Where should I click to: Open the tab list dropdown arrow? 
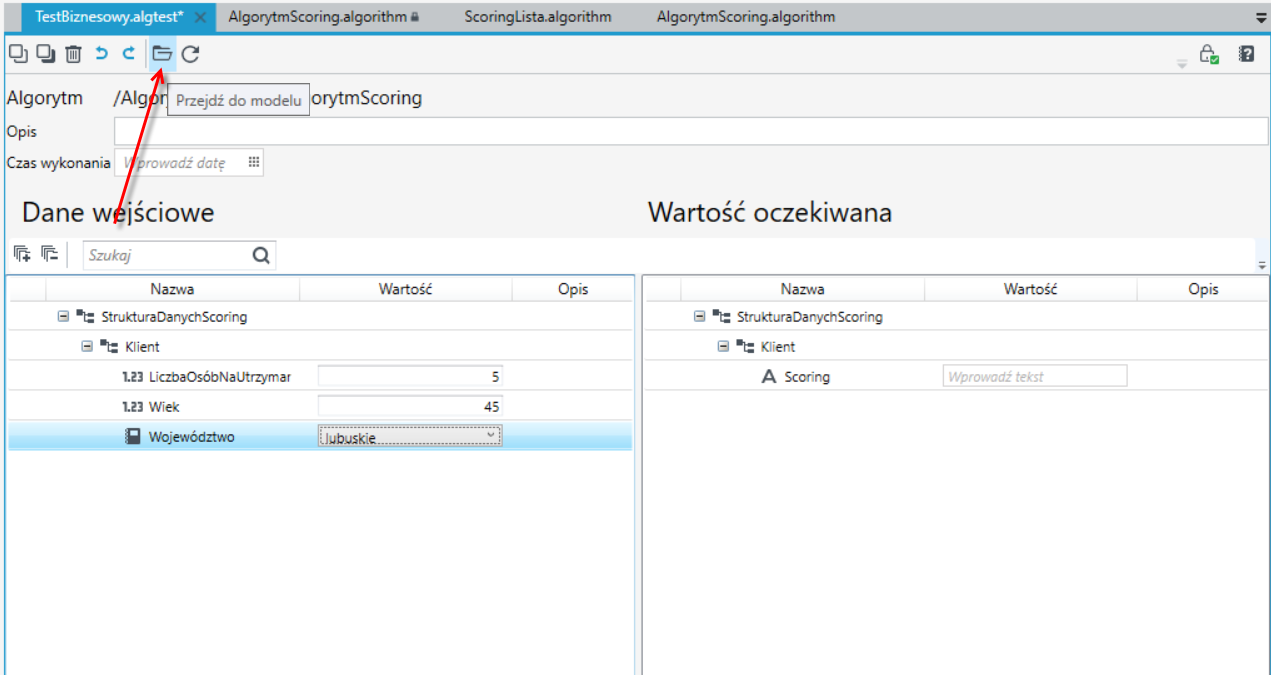1261,17
